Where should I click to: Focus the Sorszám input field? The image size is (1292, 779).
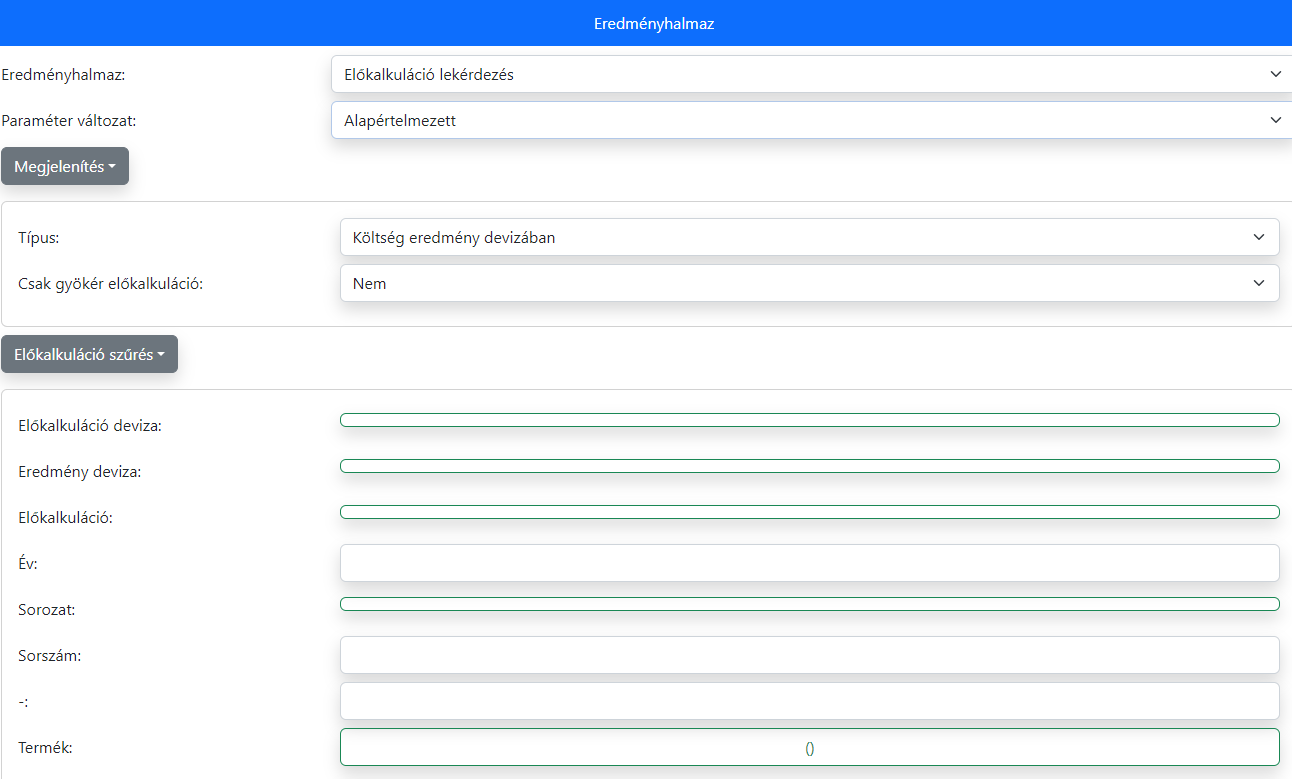810,655
